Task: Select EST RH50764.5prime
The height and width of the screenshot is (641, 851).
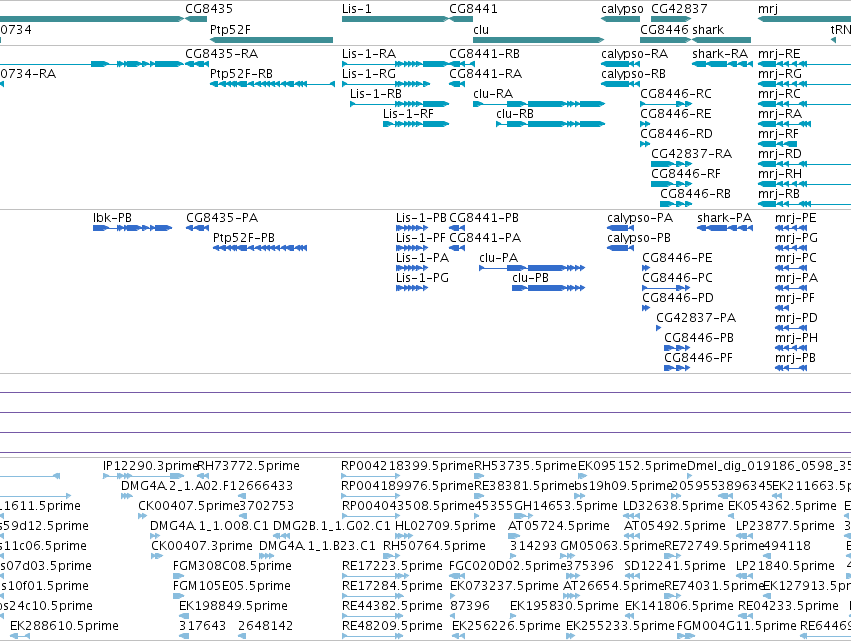Action: point(434,546)
